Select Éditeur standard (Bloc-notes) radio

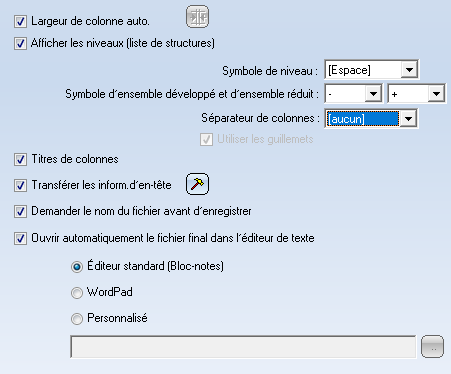(x=77, y=267)
